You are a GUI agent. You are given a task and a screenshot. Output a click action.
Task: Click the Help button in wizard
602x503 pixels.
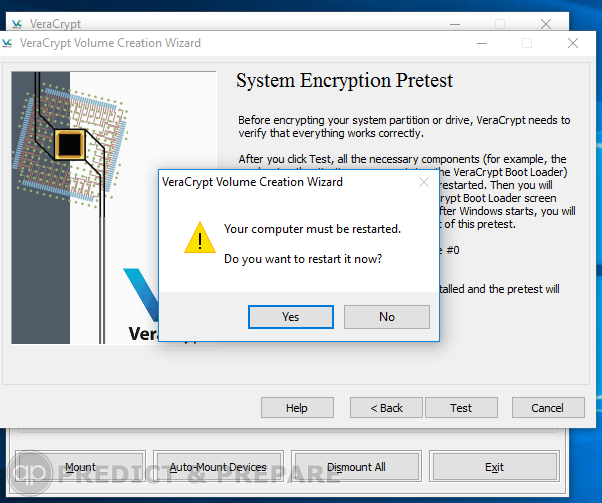click(297, 407)
